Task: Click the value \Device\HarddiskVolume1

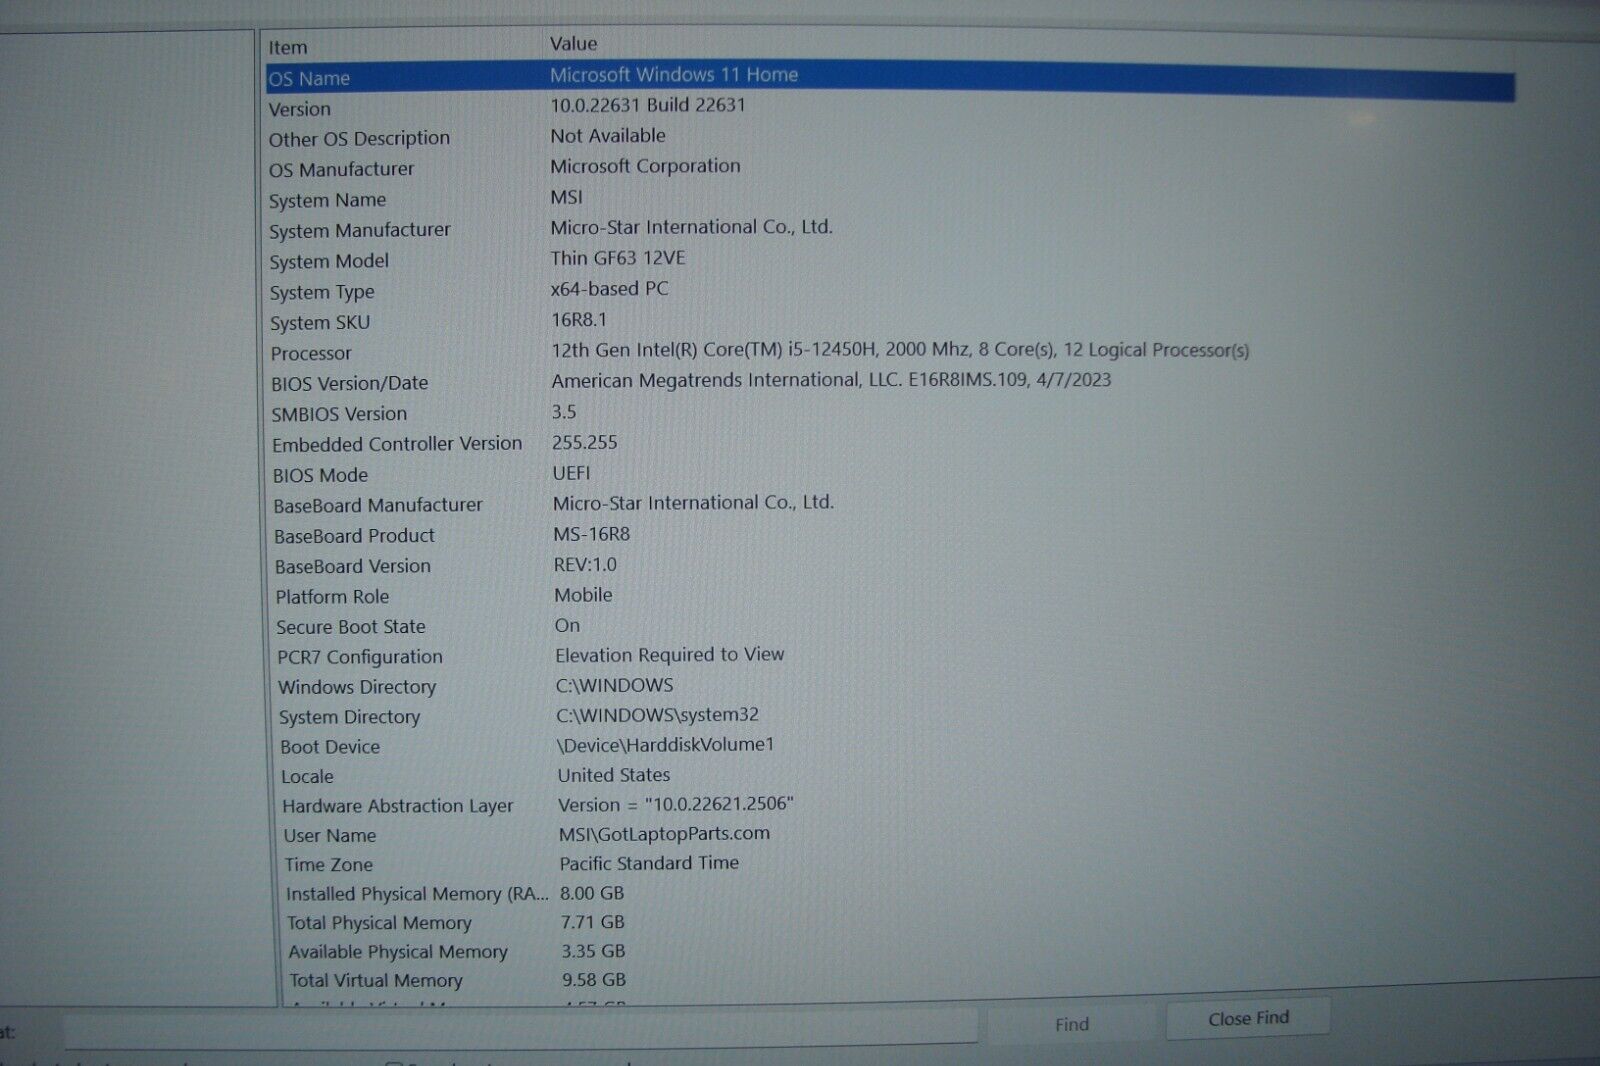Action: 666,745
